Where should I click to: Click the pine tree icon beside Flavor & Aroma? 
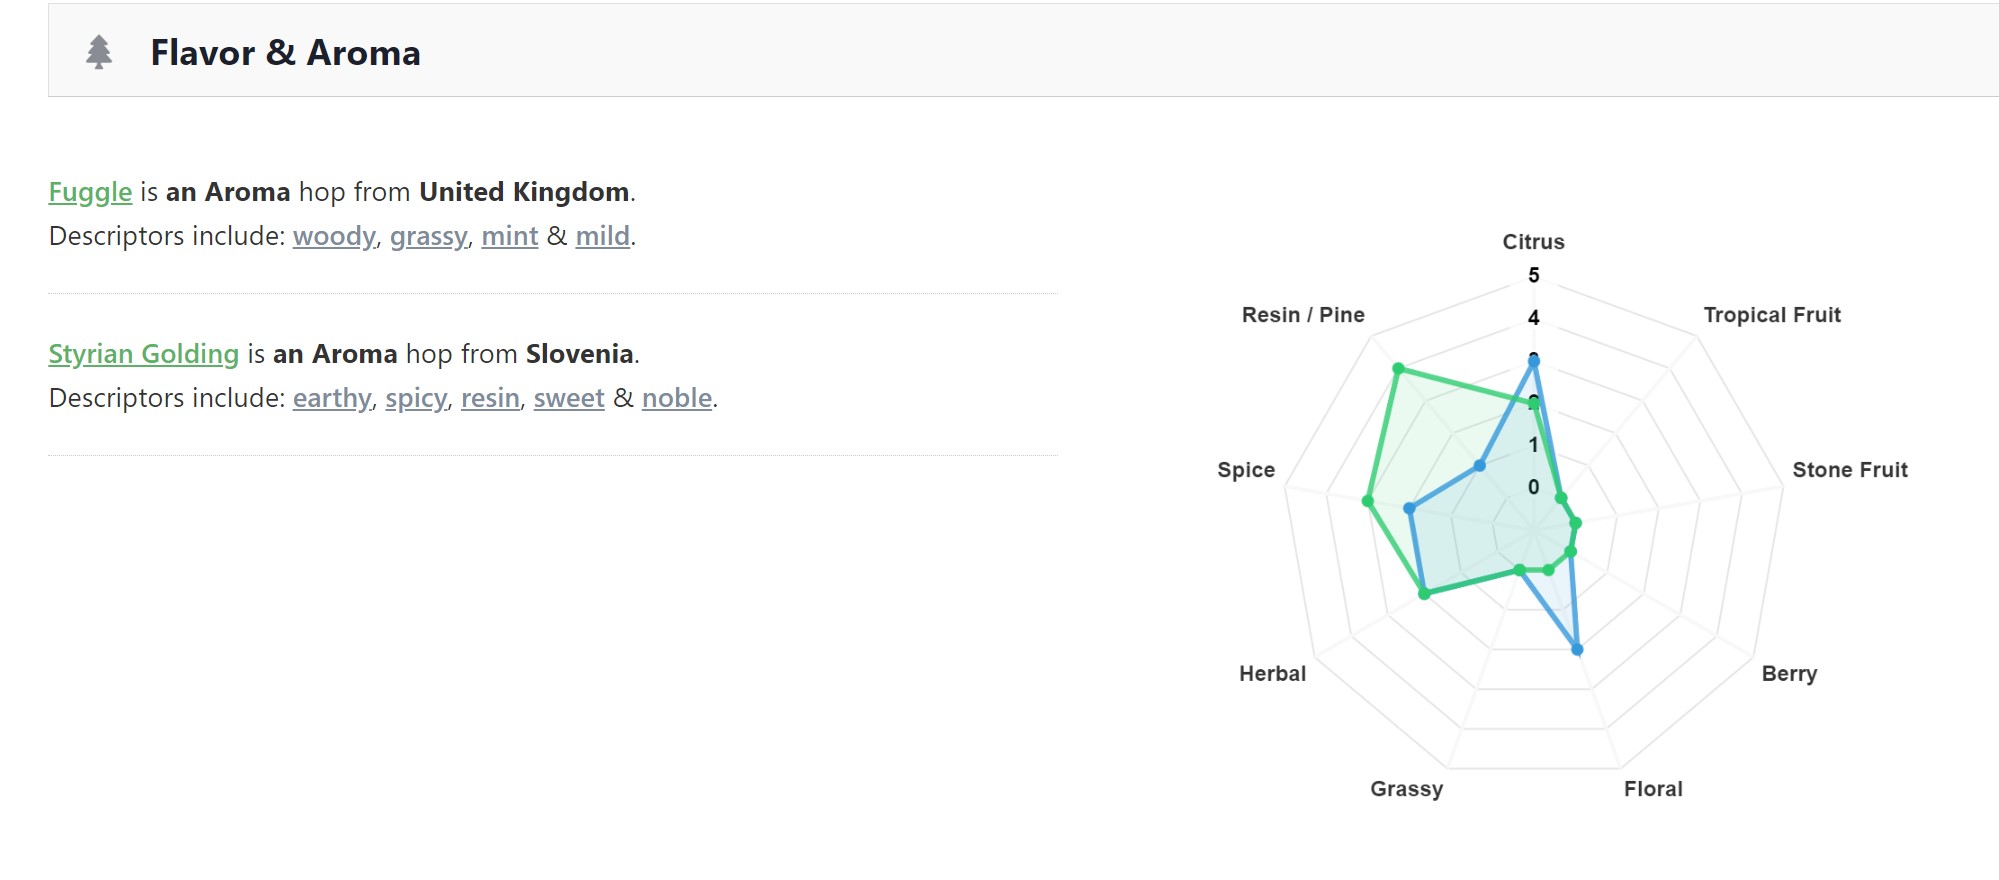pyautogui.click(x=99, y=52)
